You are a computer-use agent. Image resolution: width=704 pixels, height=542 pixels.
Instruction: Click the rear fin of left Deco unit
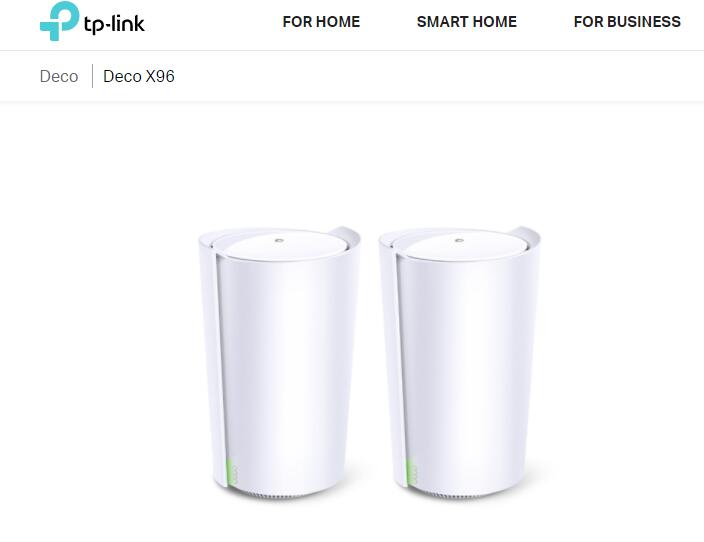[x=346, y=235]
